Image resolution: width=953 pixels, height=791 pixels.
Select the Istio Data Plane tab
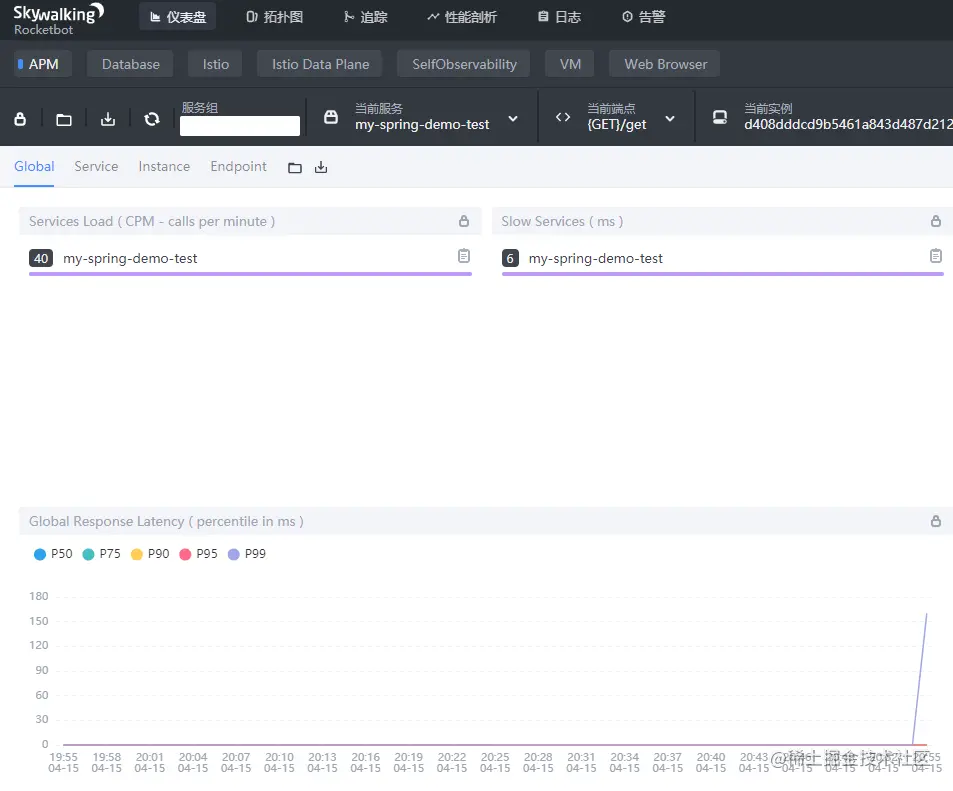[x=320, y=64]
